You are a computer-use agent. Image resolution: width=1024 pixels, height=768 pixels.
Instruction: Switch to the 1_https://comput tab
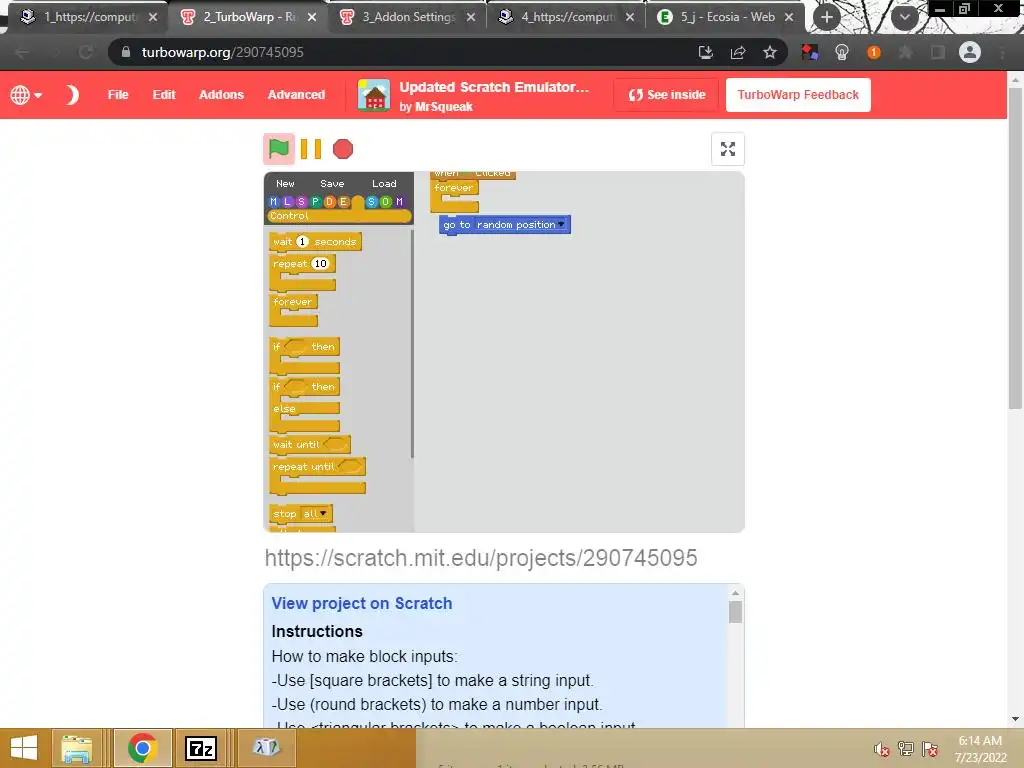pos(89,17)
